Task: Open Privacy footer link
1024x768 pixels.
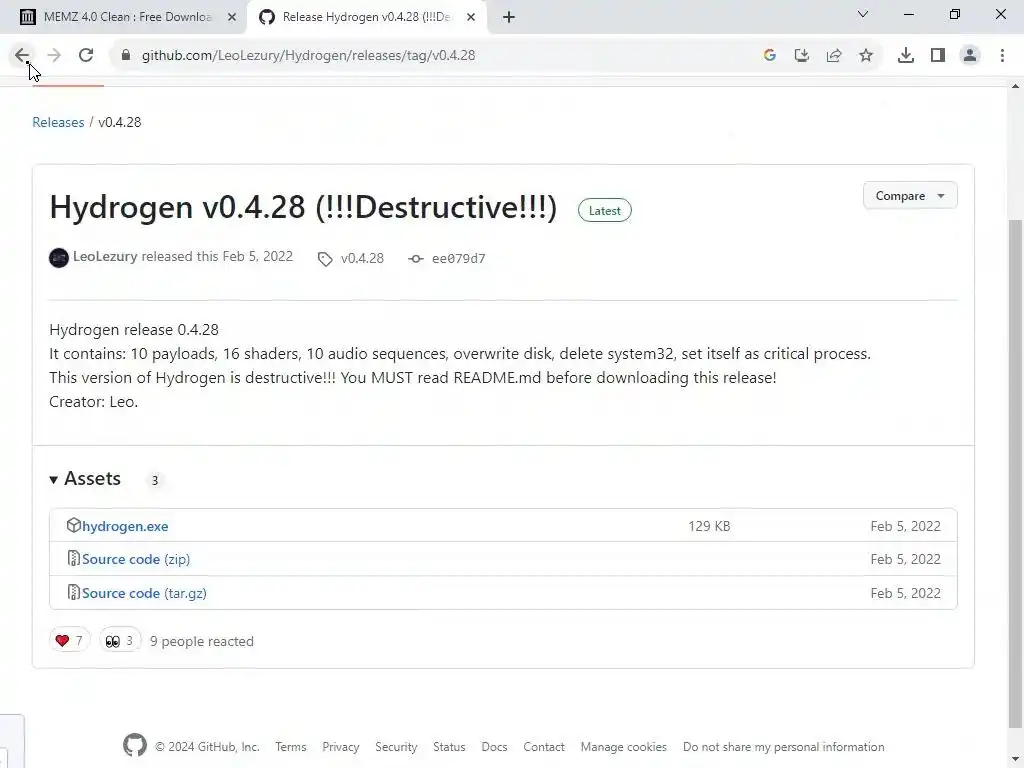Action: (340, 747)
